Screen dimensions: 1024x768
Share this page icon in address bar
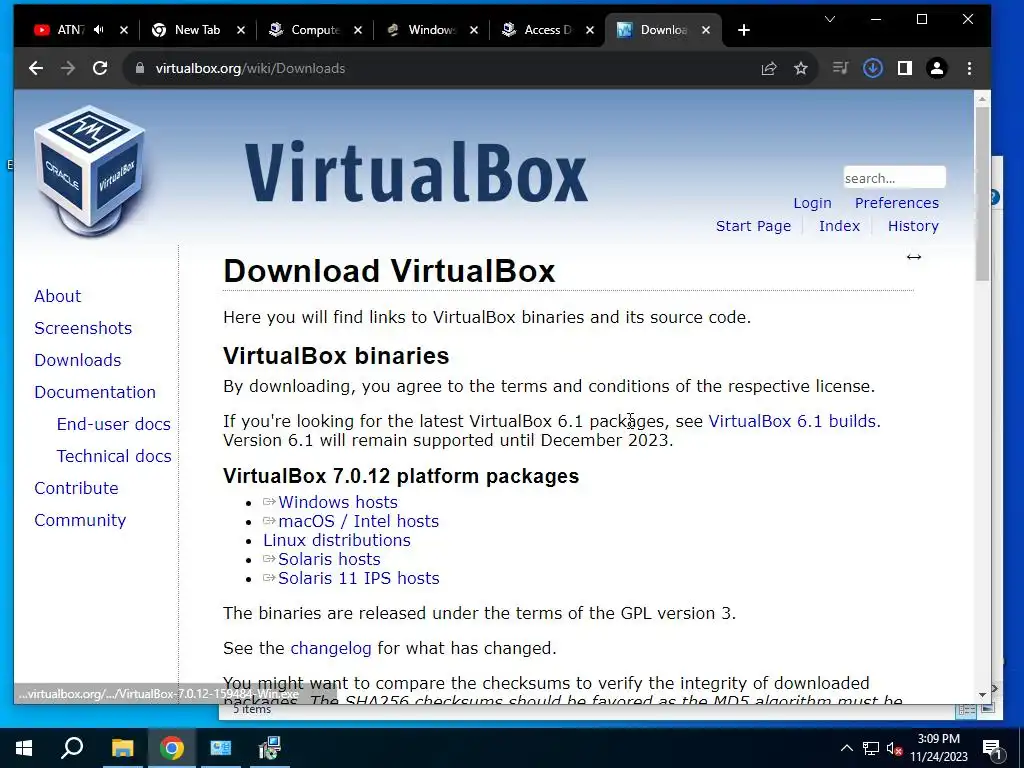tap(769, 68)
